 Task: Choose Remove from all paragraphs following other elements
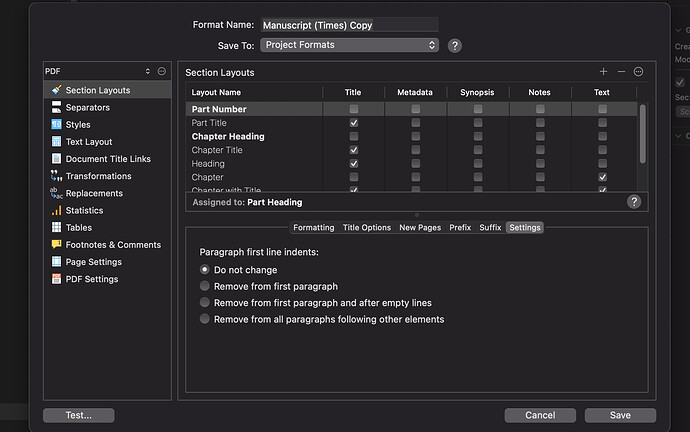coord(204,319)
